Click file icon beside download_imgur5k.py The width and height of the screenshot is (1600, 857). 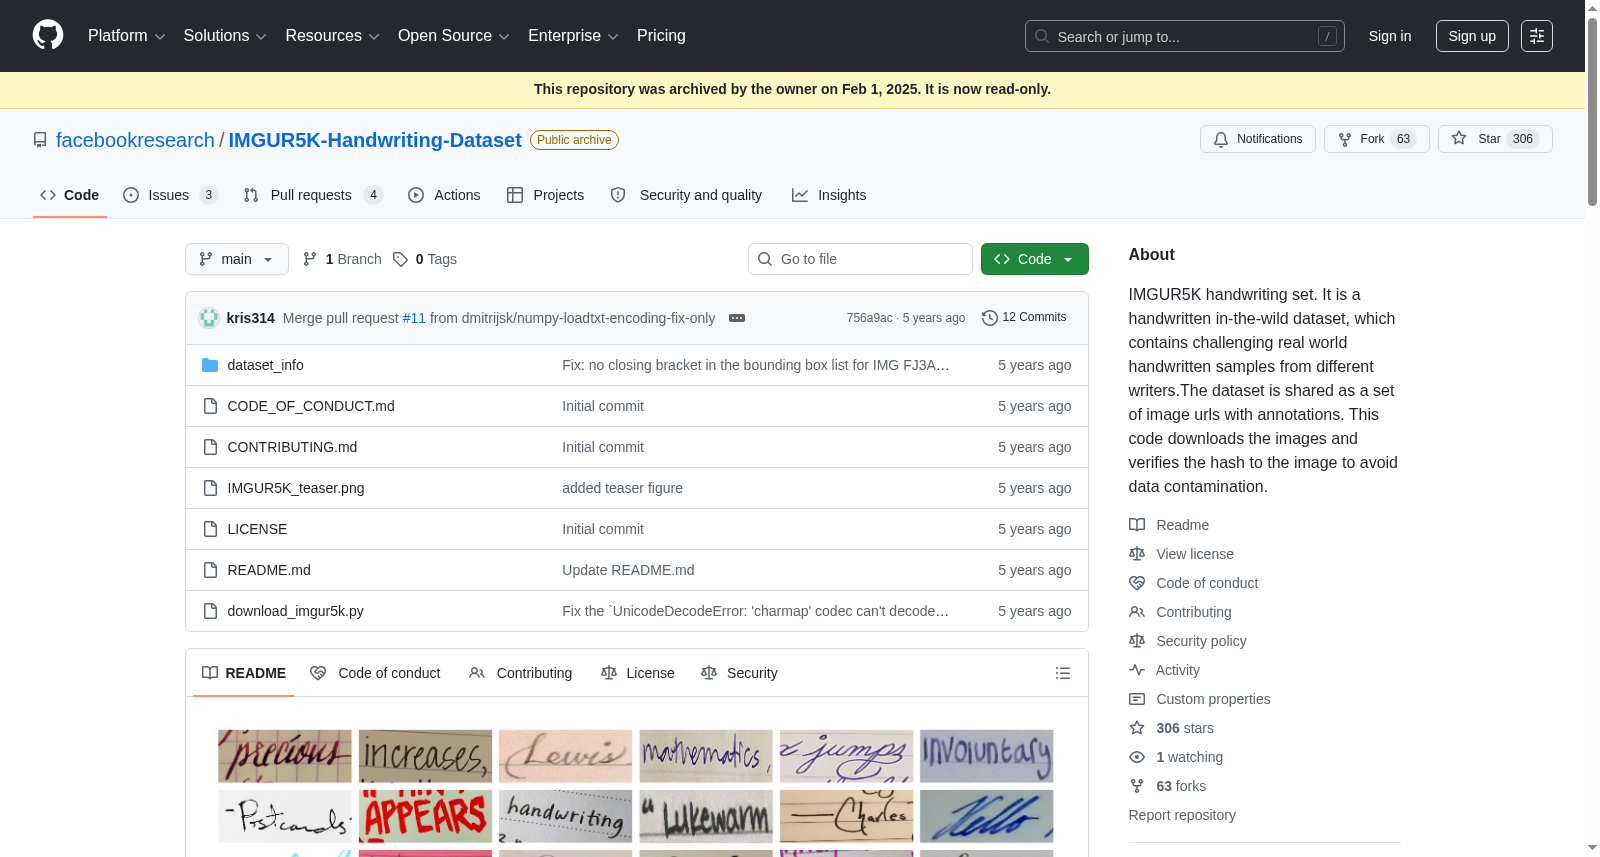pos(210,611)
